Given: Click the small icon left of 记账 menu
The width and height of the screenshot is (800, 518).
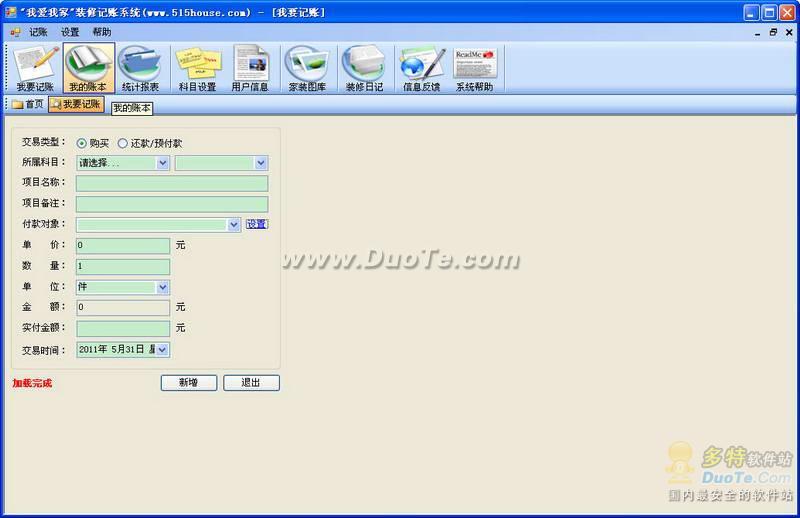Looking at the screenshot, I should [15, 32].
